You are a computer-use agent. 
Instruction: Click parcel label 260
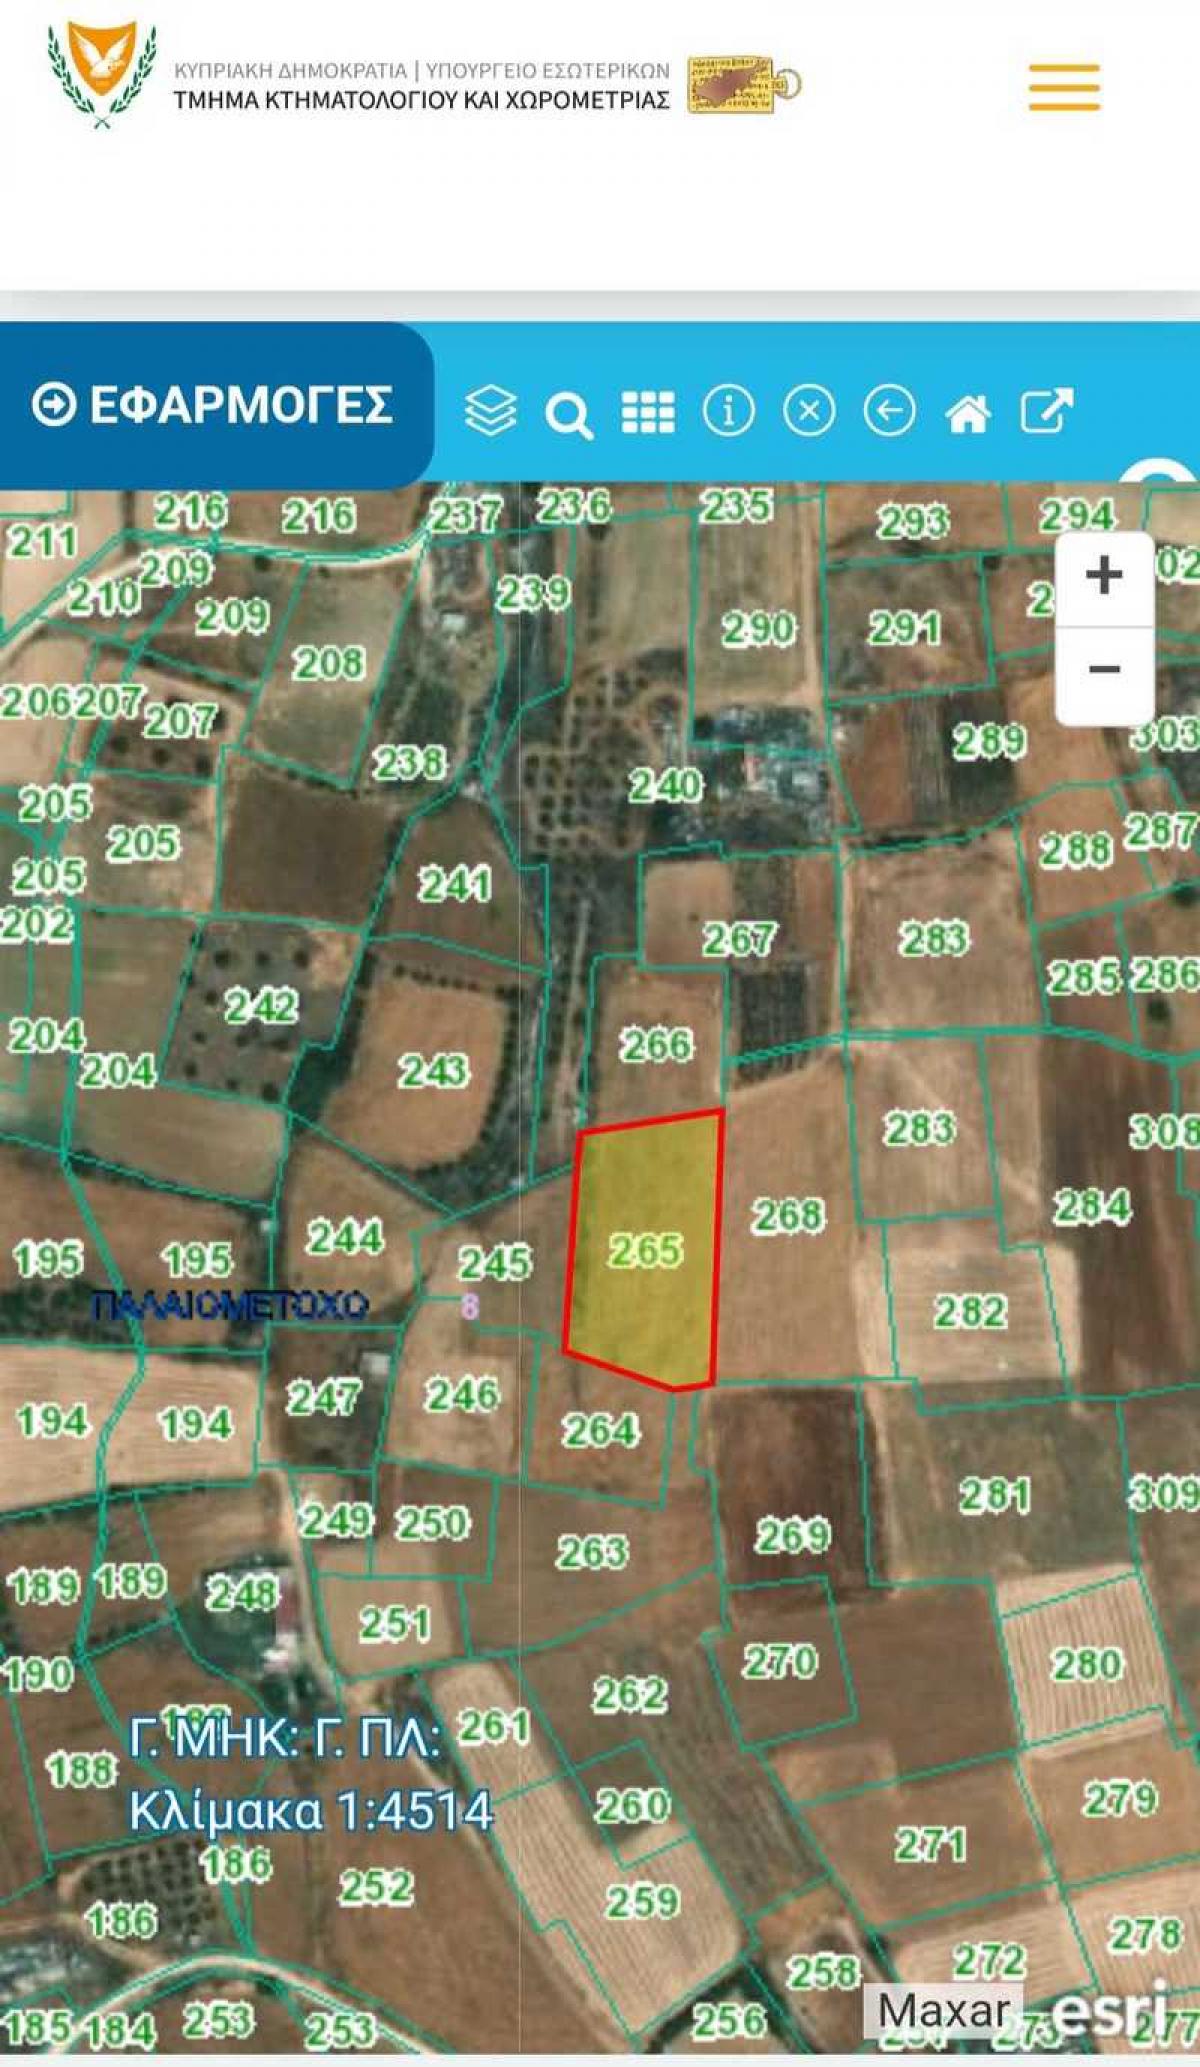pos(632,1806)
